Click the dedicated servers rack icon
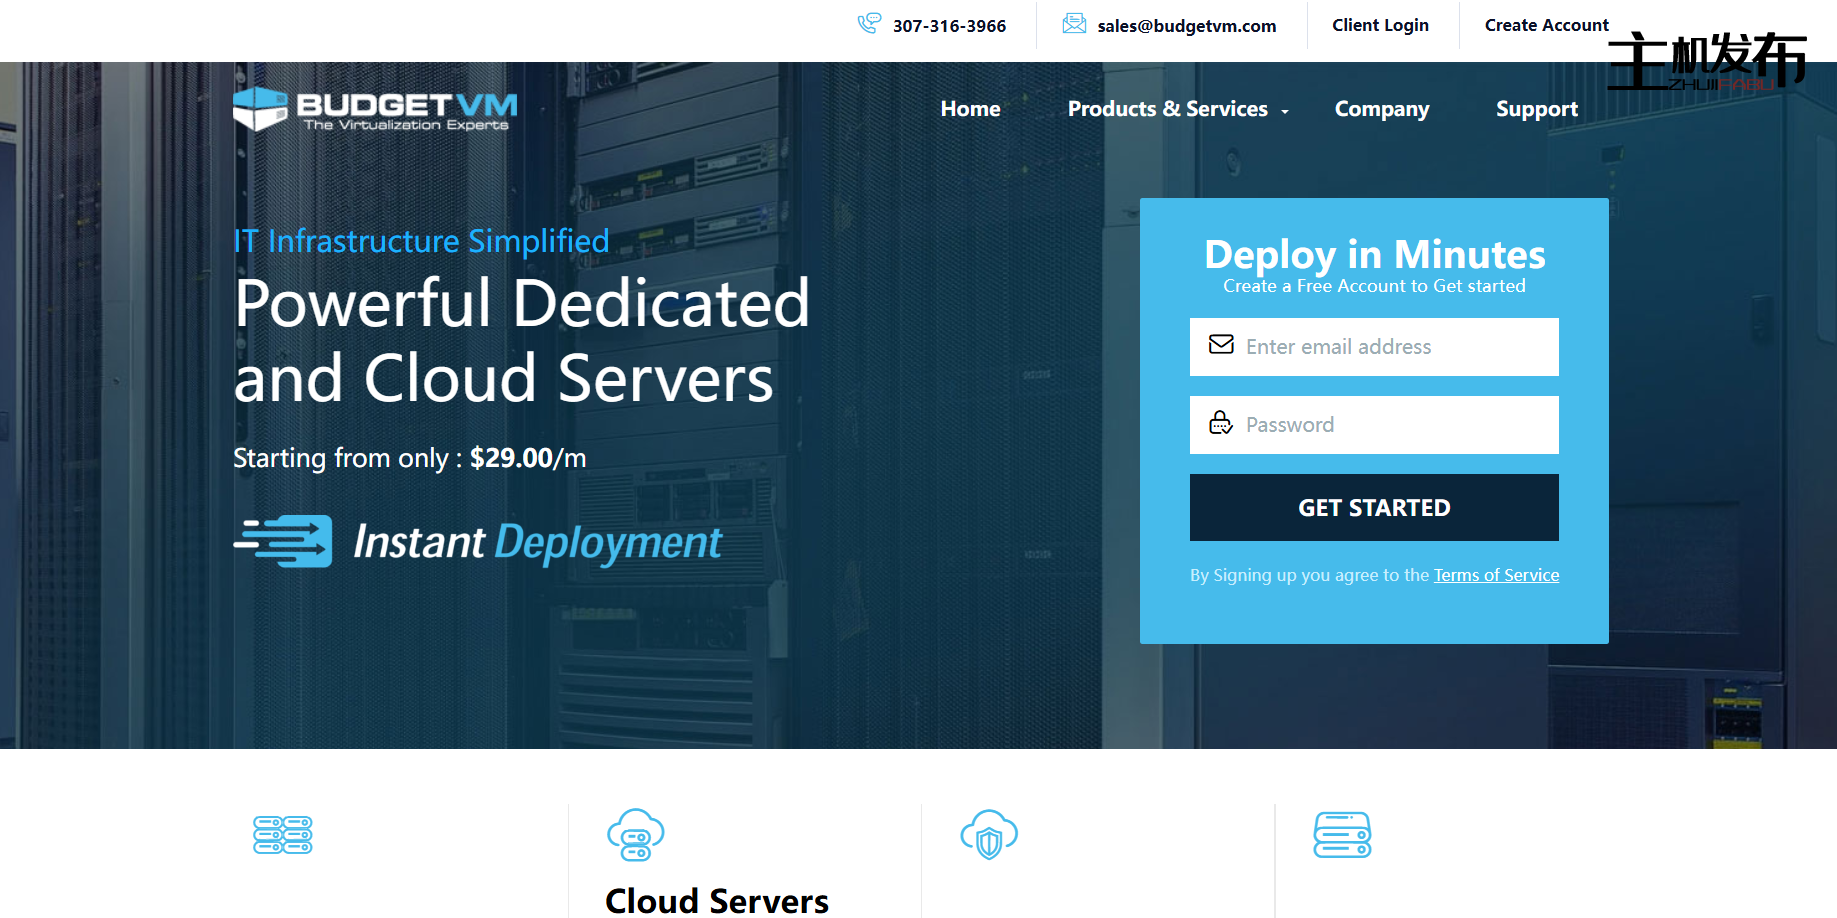The height and width of the screenshot is (918, 1837). click(x=283, y=835)
